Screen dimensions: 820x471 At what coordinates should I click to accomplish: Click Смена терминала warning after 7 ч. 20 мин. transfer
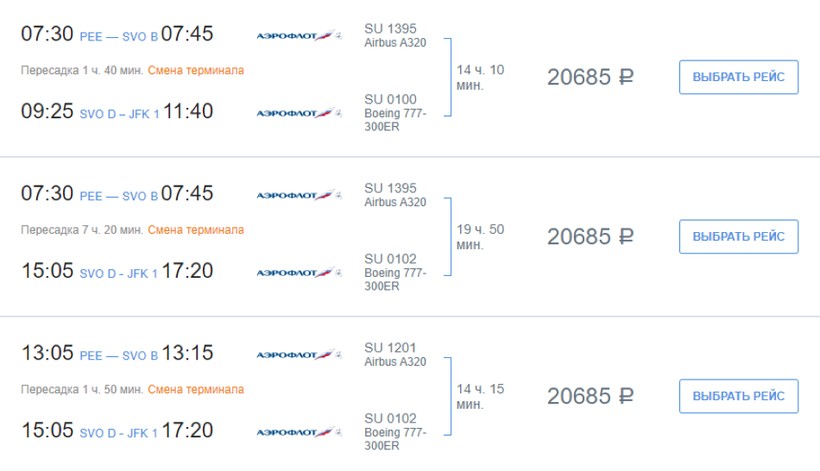[195, 230]
